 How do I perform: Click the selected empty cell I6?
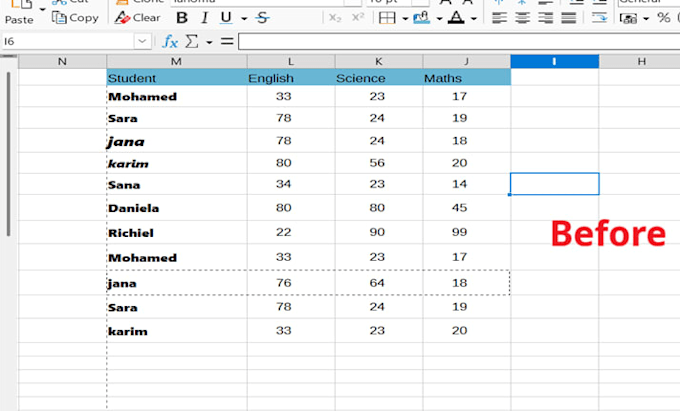[555, 184]
